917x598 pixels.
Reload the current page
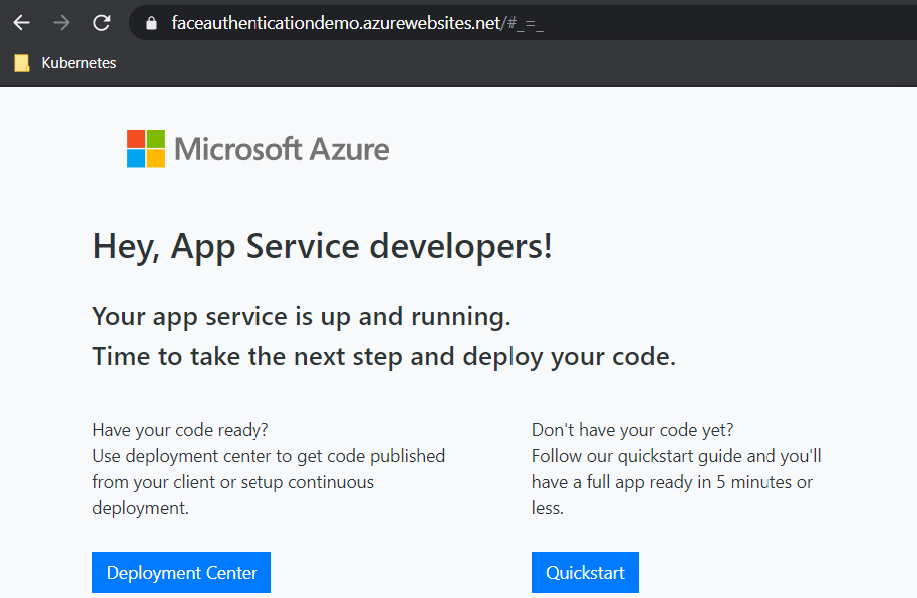point(101,22)
